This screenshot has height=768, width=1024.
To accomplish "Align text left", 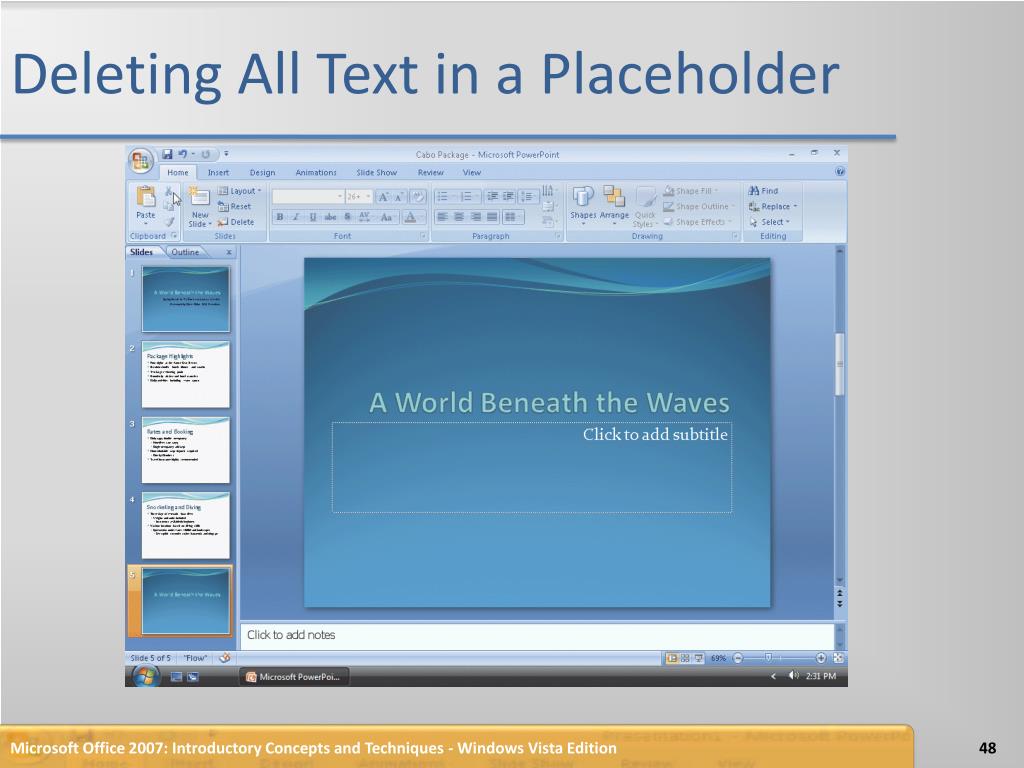I will click(x=442, y=217).
